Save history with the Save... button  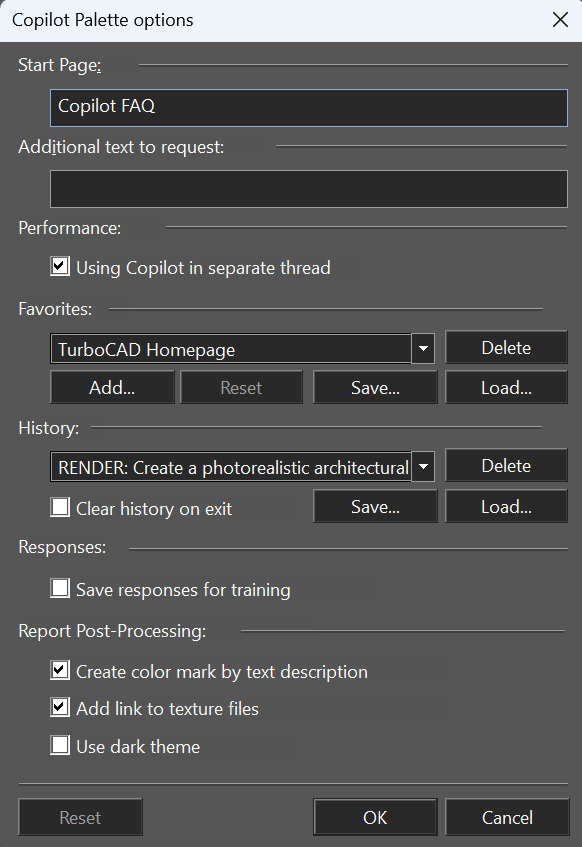pyautogui.click(x=375, y=506)
